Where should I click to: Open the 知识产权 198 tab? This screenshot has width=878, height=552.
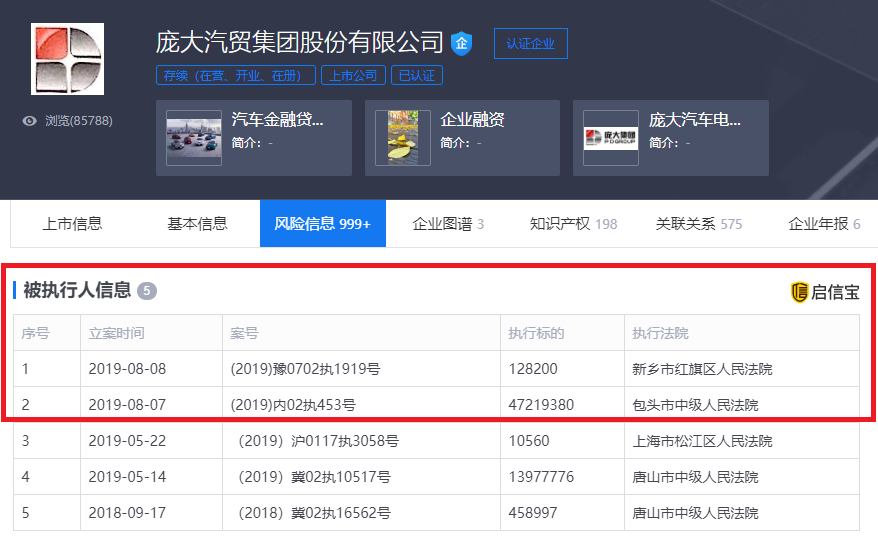[573, 224]
